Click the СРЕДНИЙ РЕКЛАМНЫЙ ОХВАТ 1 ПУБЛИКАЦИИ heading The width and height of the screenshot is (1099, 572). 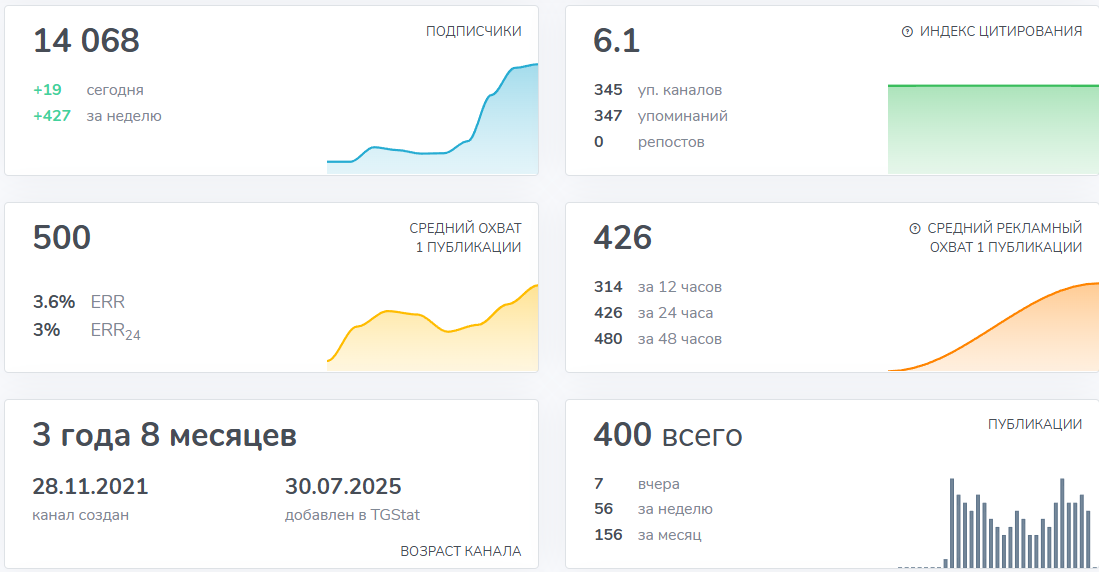point(1004,238)
